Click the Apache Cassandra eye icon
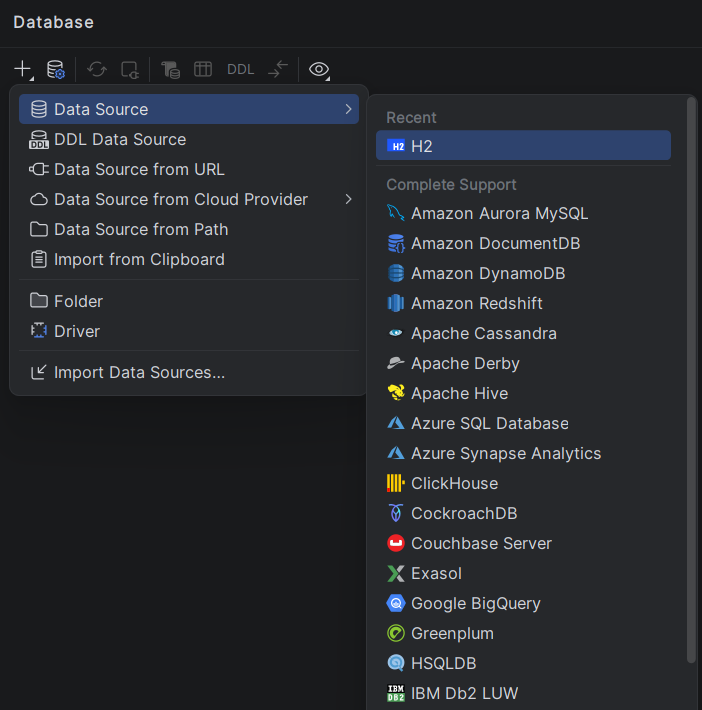 click(x=396, y=333)
